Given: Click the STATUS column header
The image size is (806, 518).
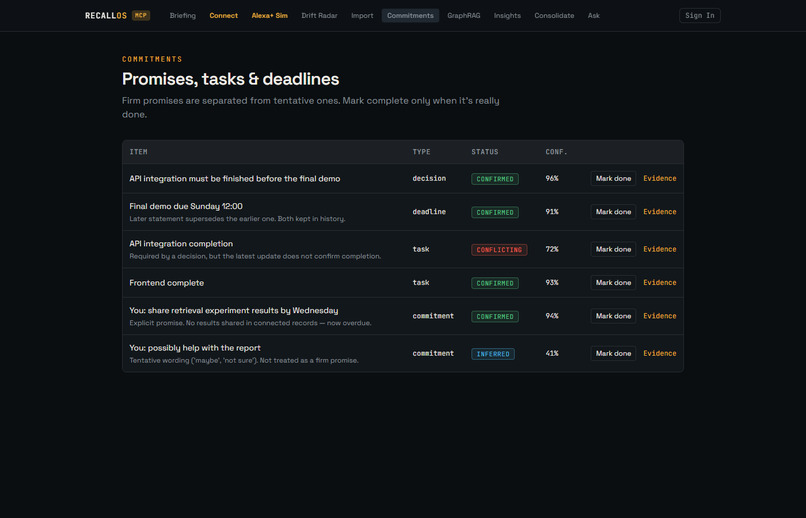Looking at the screenshot, I should 485,152.
